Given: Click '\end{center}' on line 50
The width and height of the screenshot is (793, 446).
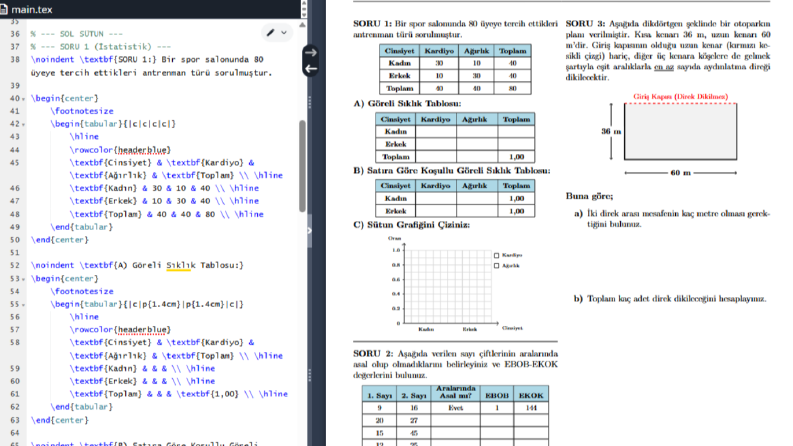Looking at the screenshot, I should coord(60,240).
